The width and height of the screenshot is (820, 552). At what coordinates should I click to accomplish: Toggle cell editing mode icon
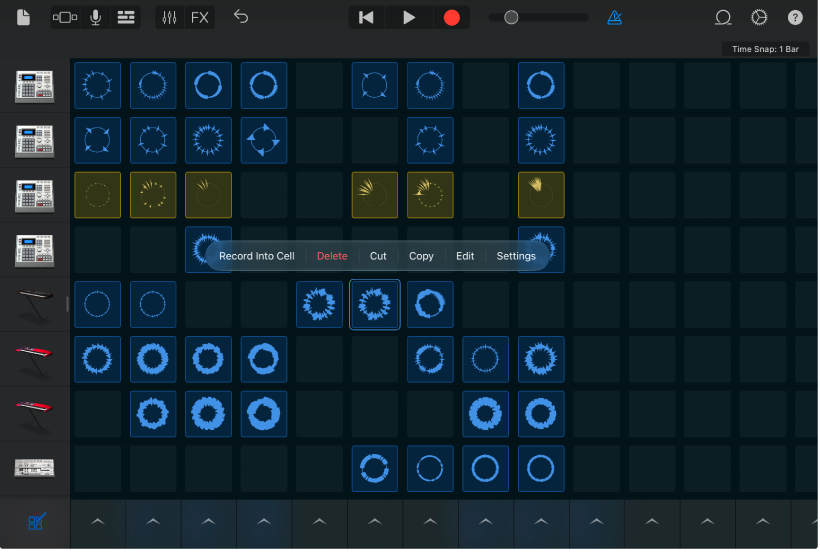(37, 521)
